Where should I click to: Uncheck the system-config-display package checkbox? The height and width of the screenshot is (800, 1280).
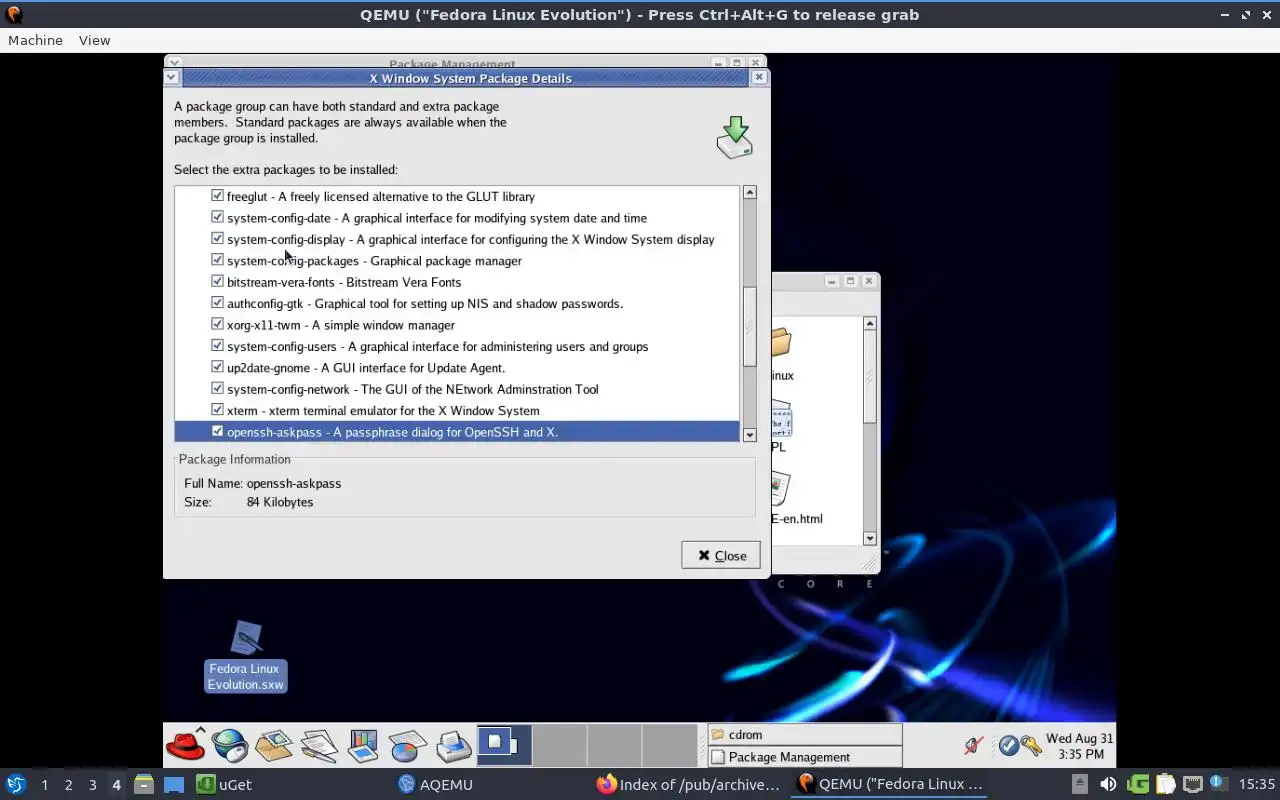[217, 239]
